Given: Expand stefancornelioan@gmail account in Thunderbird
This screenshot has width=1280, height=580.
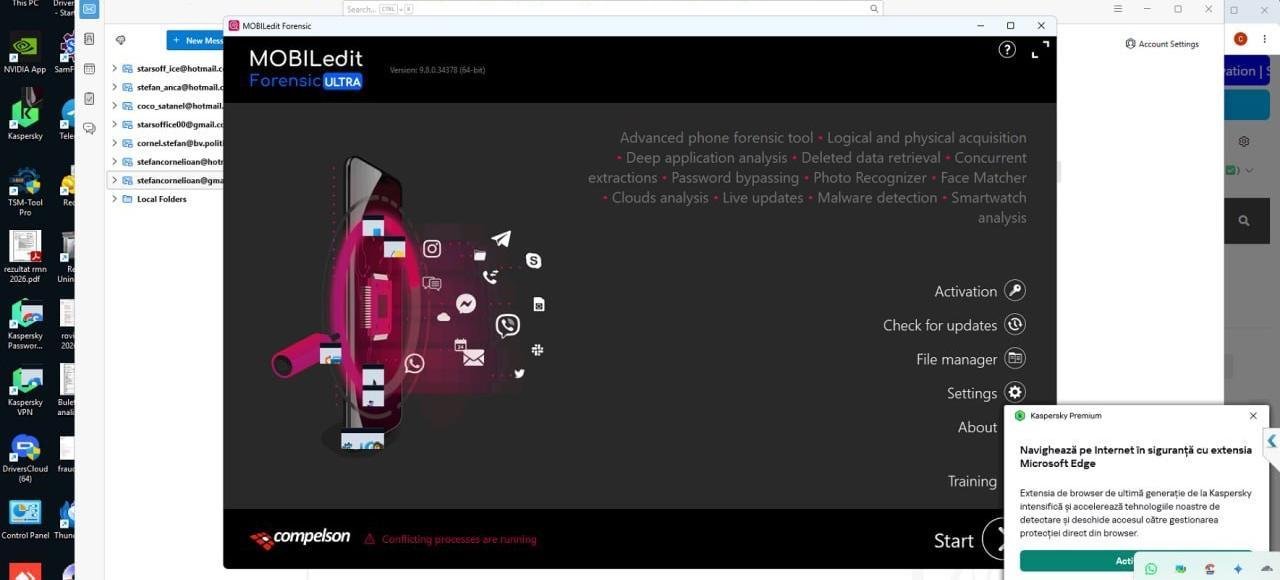Looking at the screenshot, I should pos(115,181).
